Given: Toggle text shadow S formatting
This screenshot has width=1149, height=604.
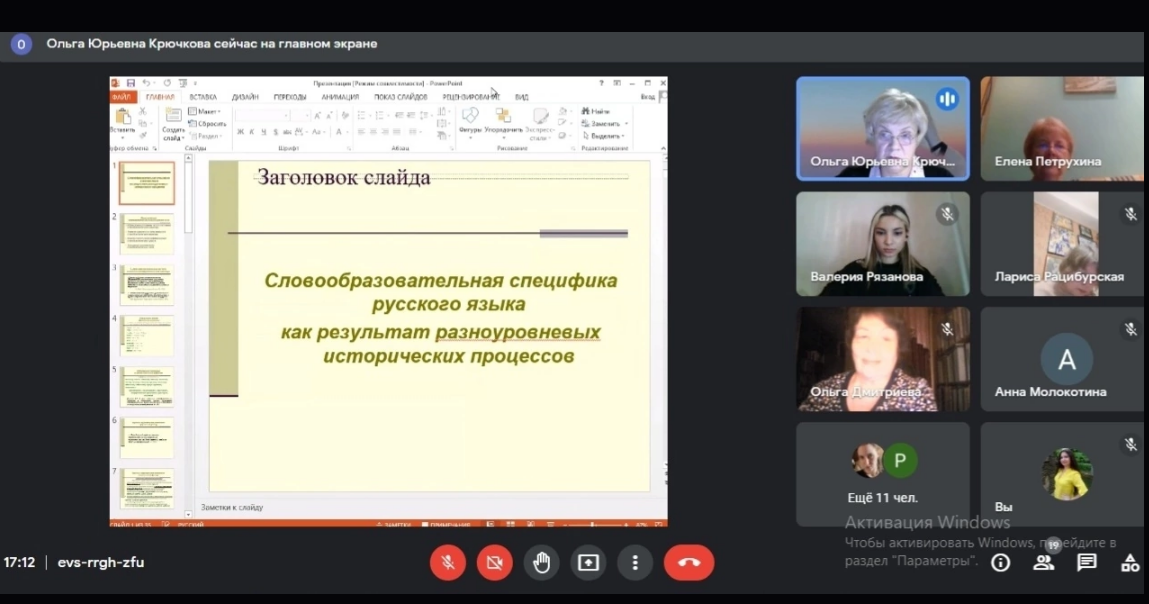Looking at the screenshot, I should 276,132.
